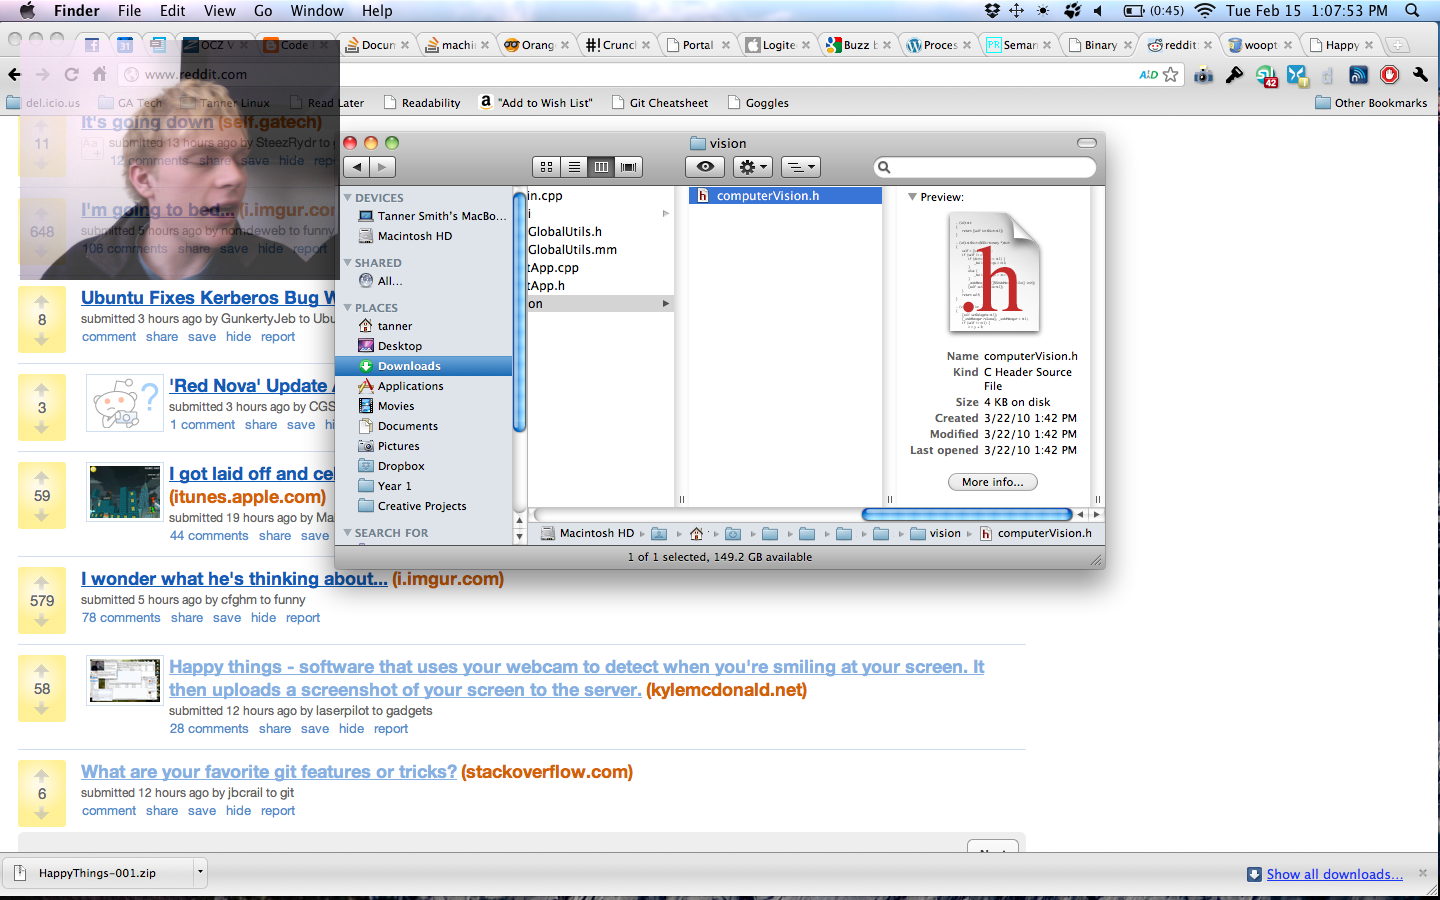This screenshot has height=900, width=1440.
Task: Collapse the DEVICES sidebar section
Action: pos(348,198)
